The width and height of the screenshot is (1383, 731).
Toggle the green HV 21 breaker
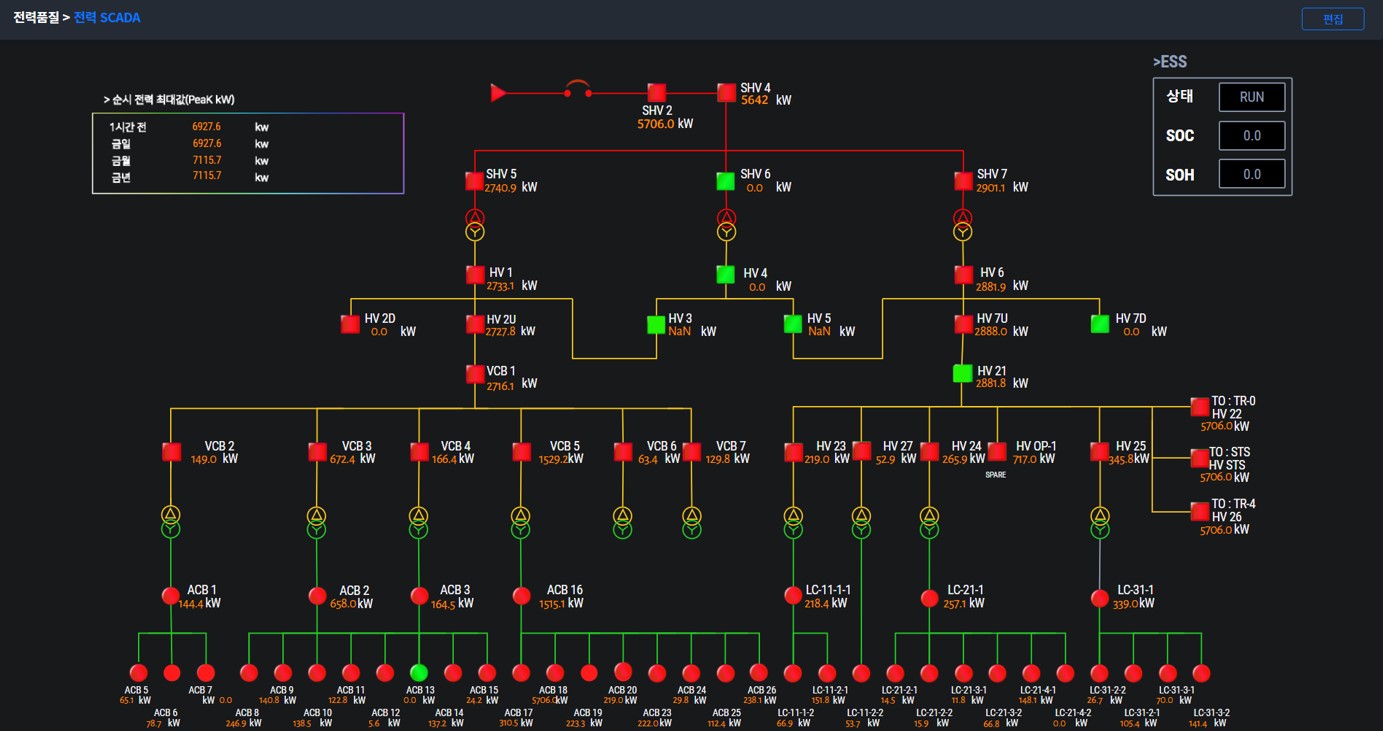pos(962,374)
